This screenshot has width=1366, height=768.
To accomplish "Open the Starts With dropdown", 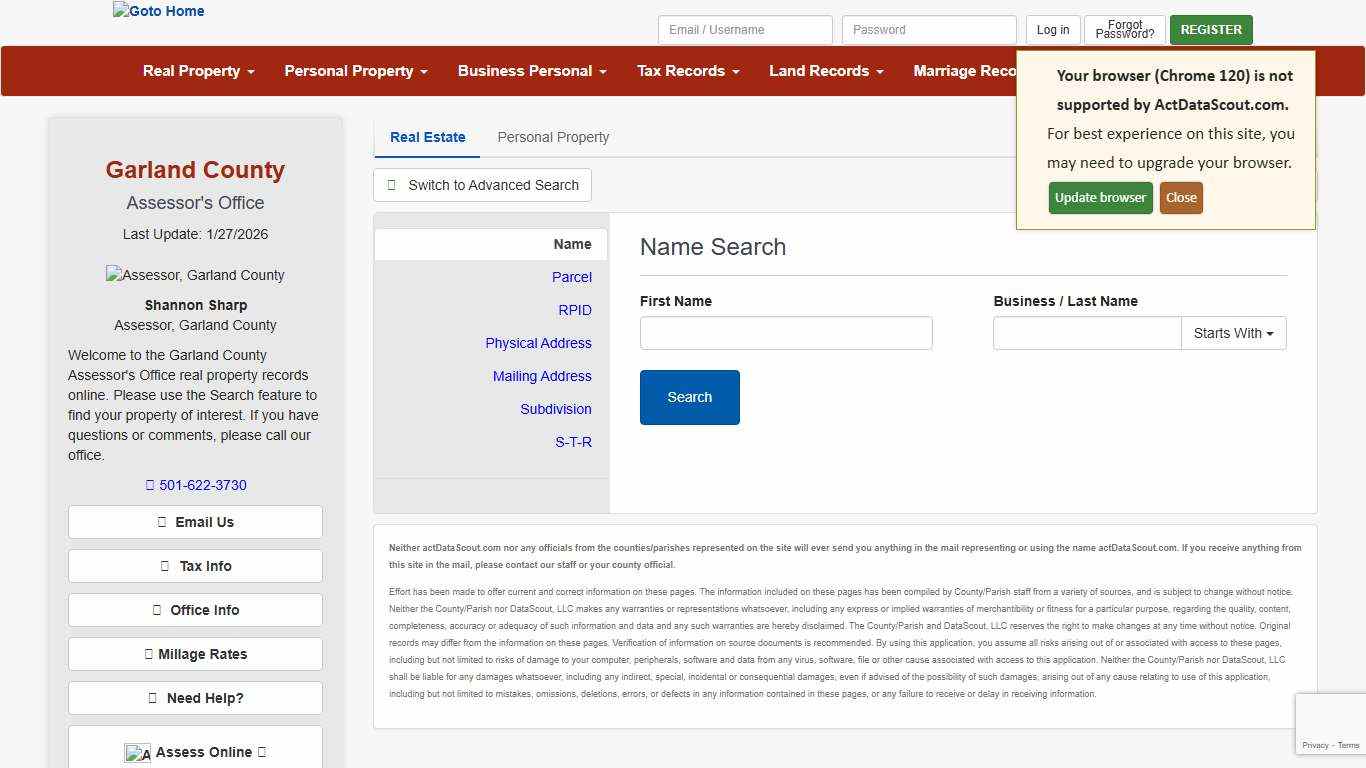I will point(1233,333).
